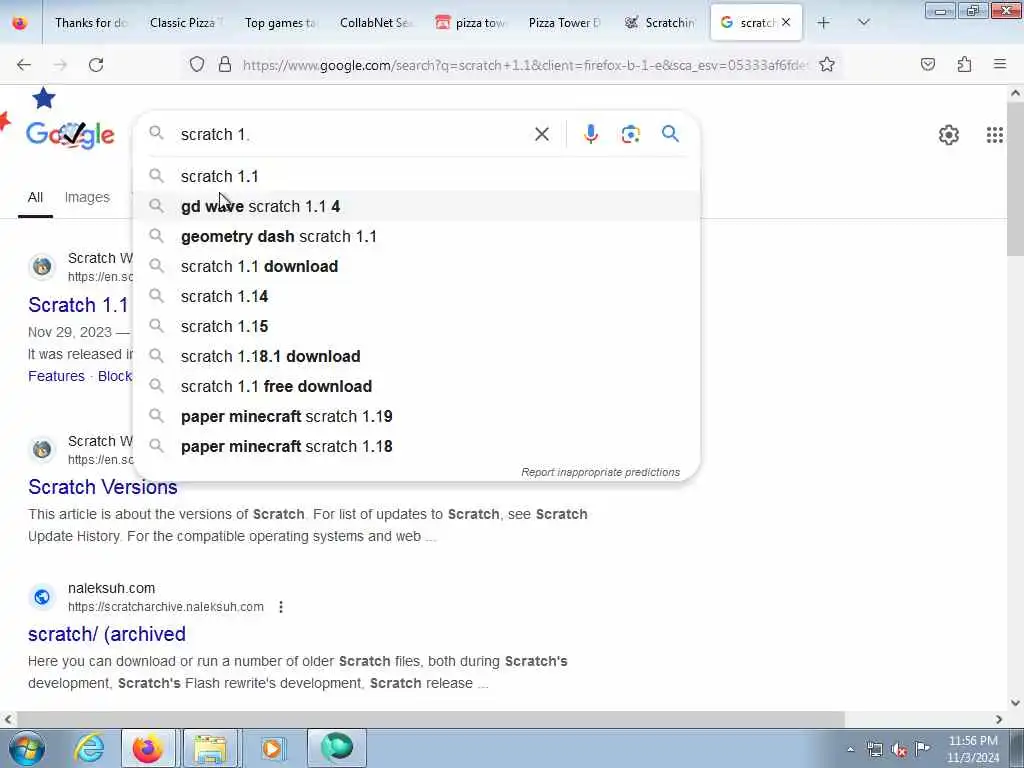Click the taskbar clock showing 11:56 PM
The width and height of the screenshot is (1024, 768).
(x=973, y=749)
